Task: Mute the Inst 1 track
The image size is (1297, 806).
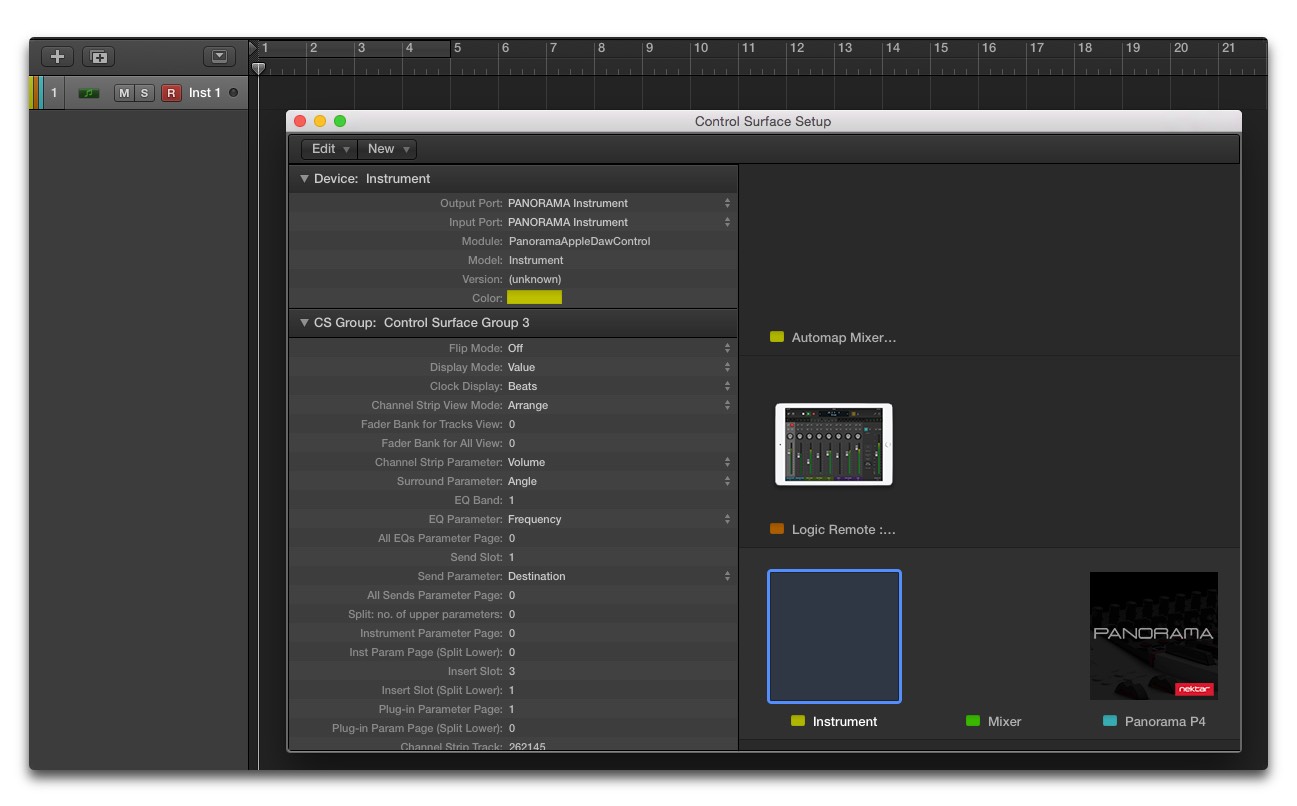Action: (124, 93)
